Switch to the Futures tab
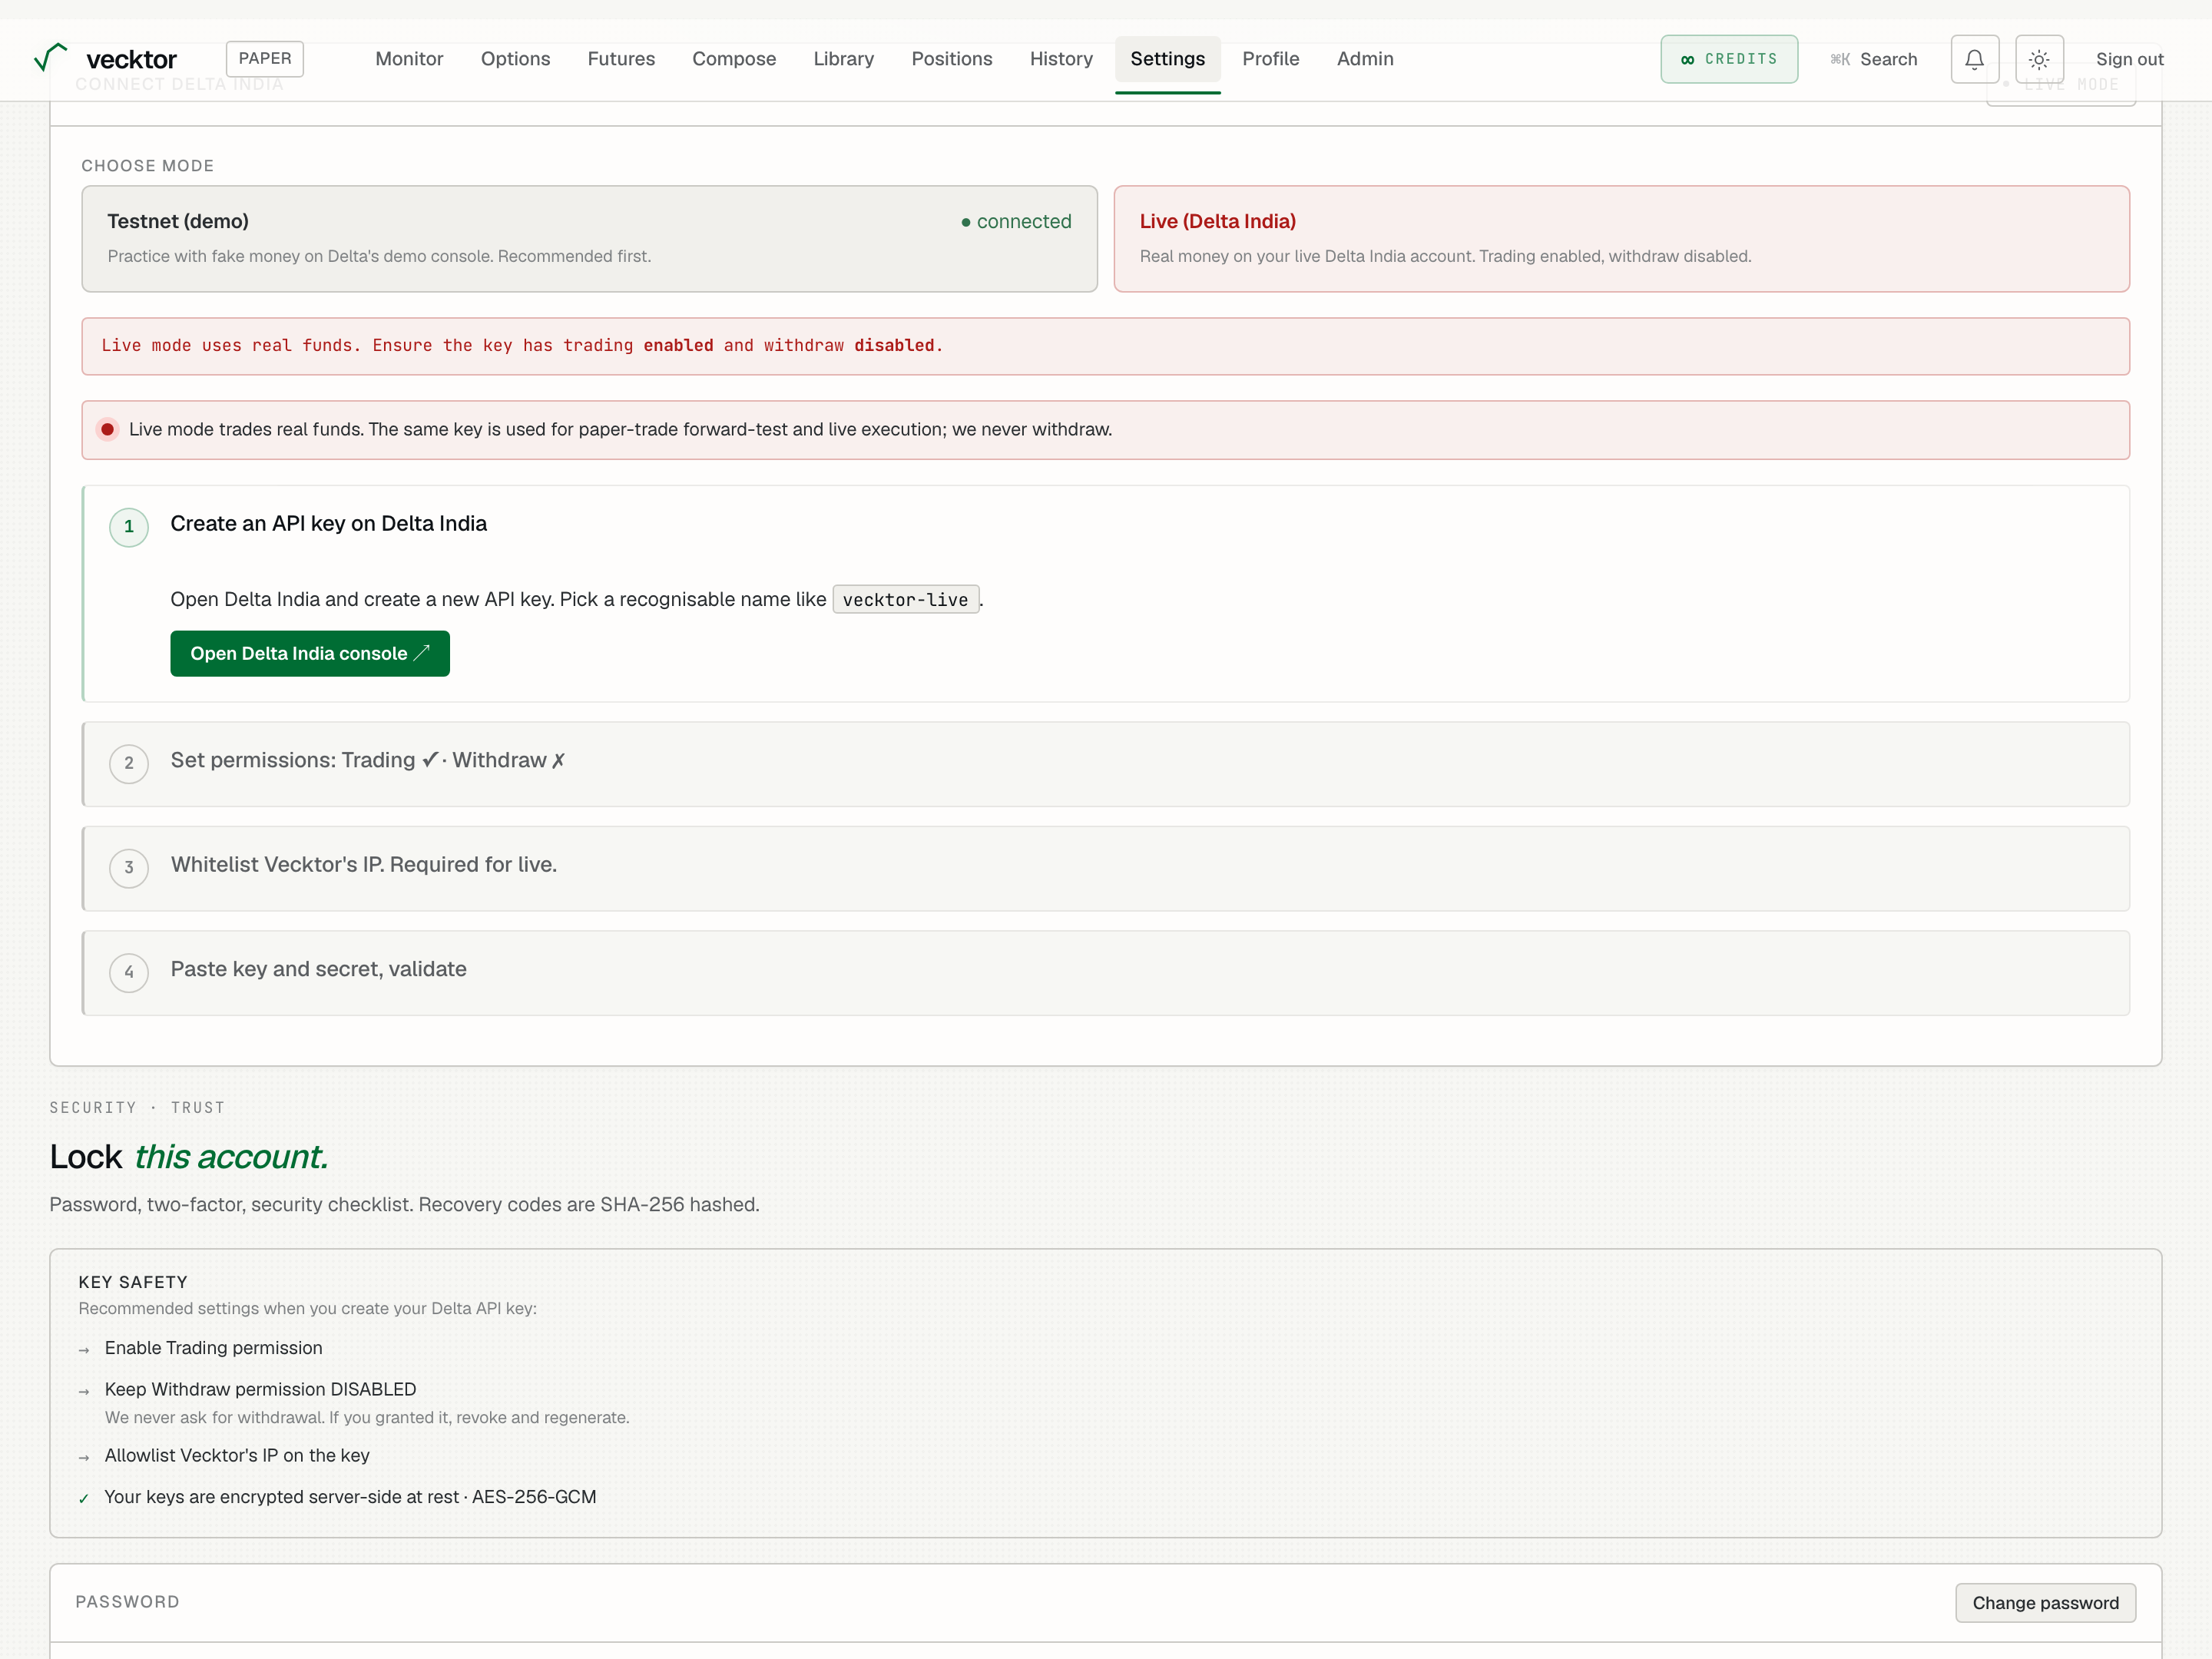 [x=621, y=59]
